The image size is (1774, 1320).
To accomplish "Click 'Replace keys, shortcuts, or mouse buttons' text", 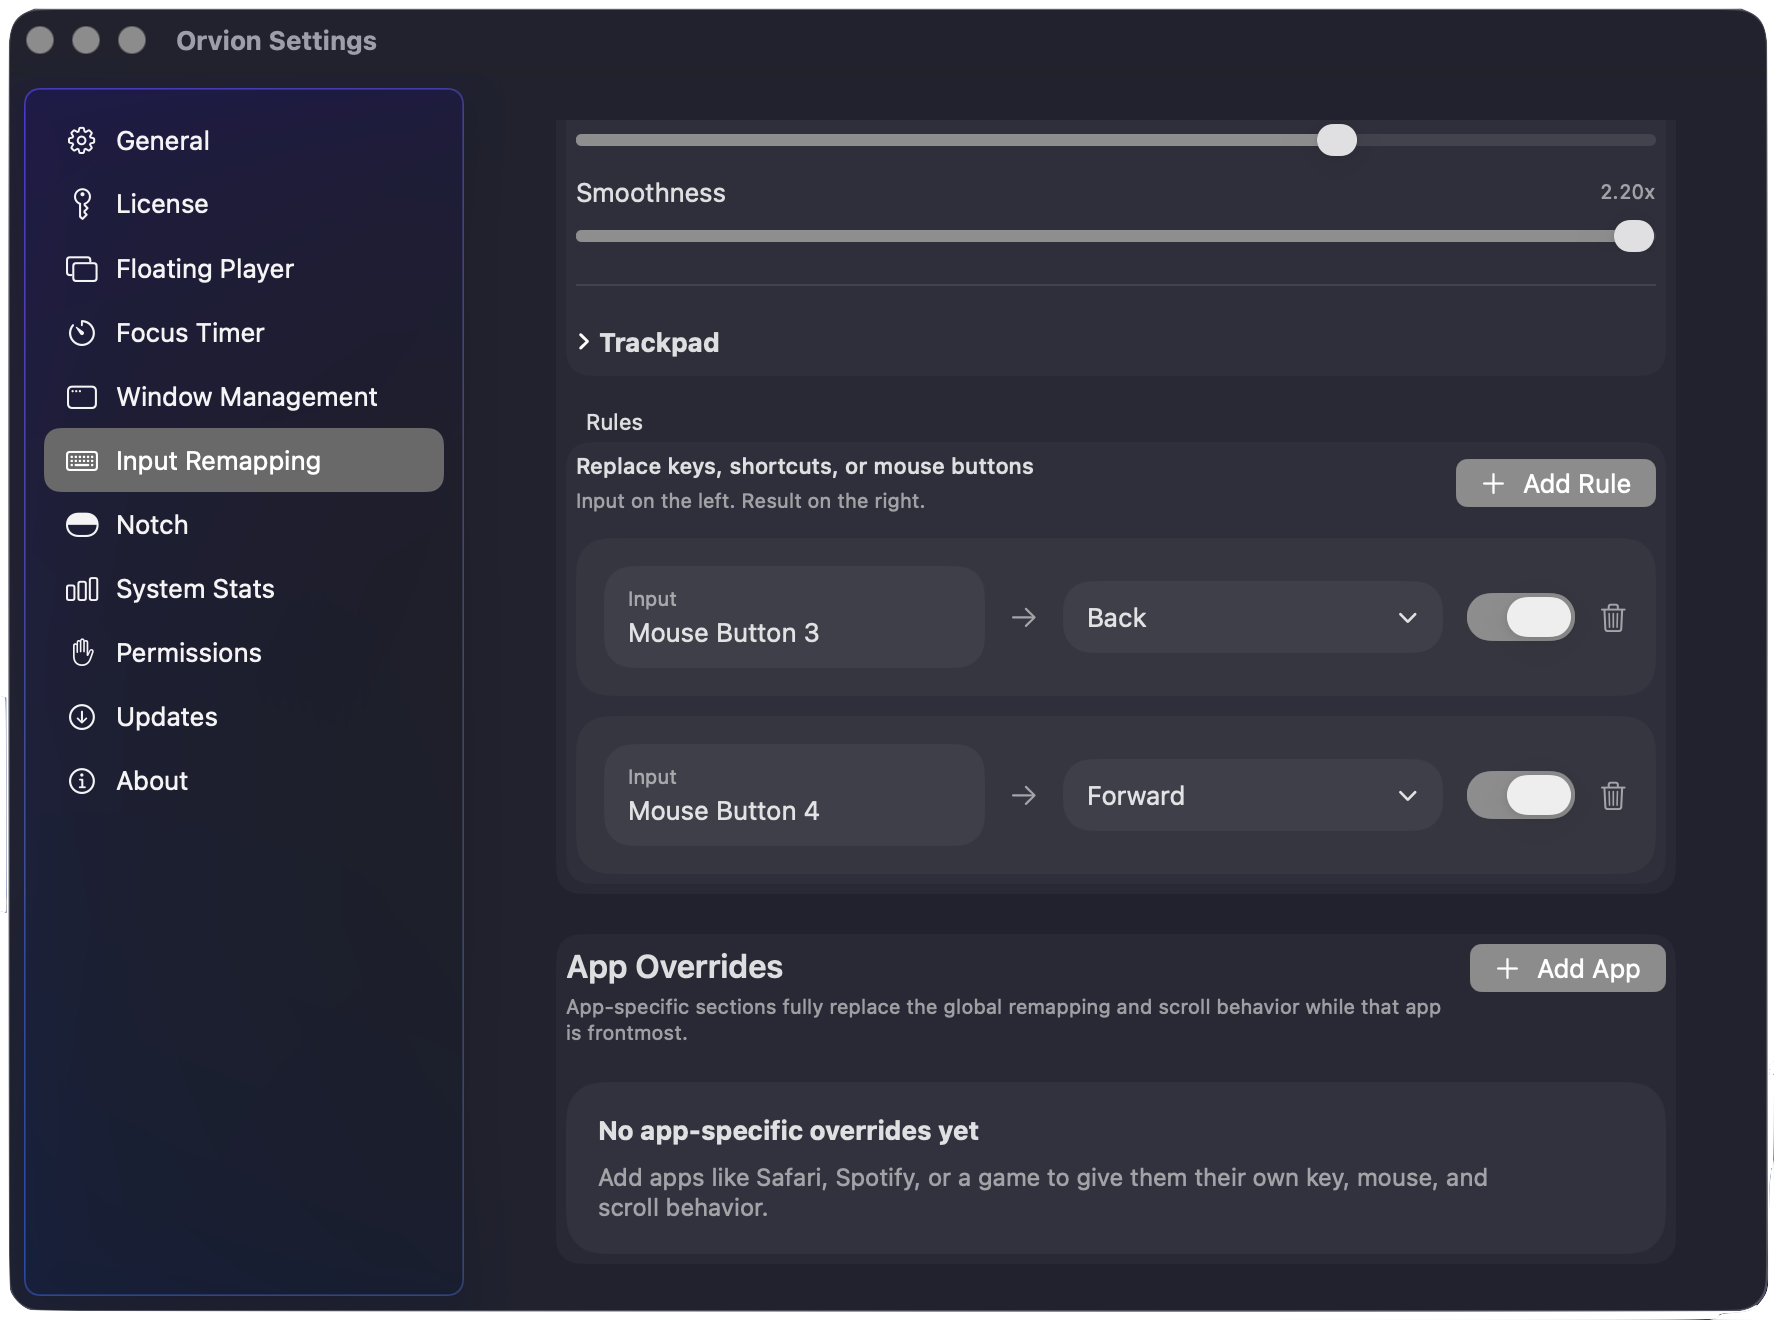I will [804, 466].
